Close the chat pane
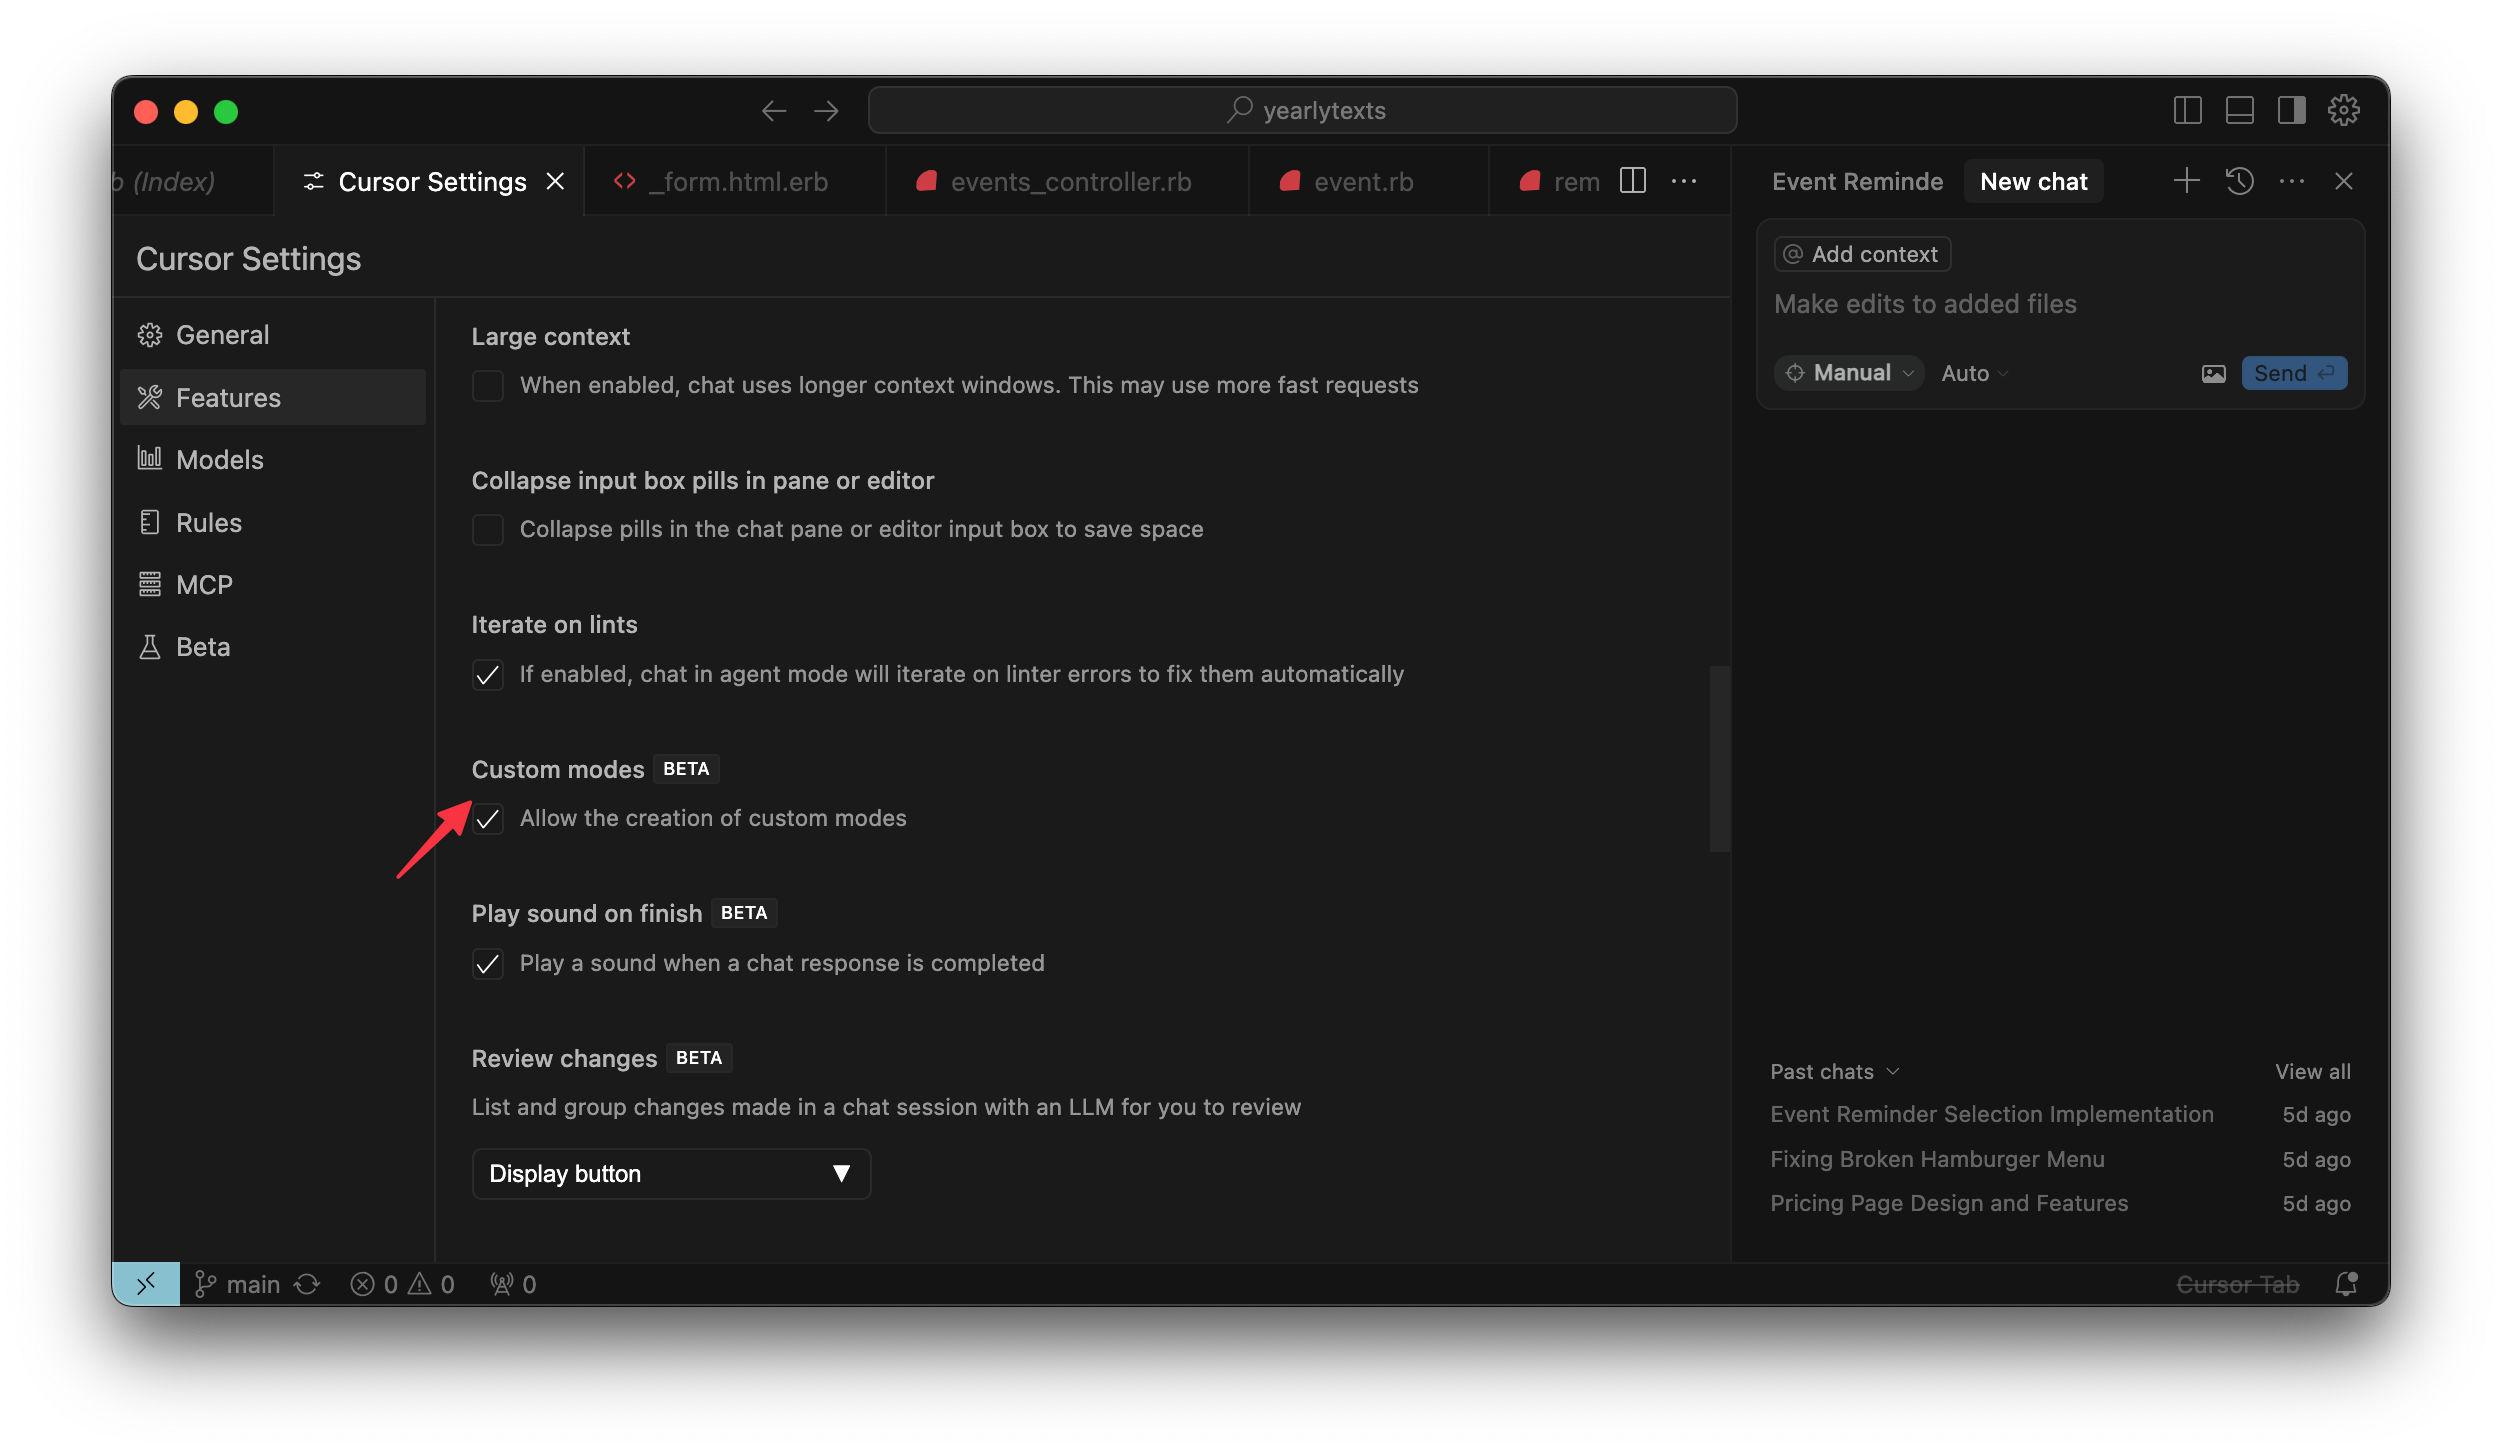Viewport: 2502px width, 1454px height. 2343,181
